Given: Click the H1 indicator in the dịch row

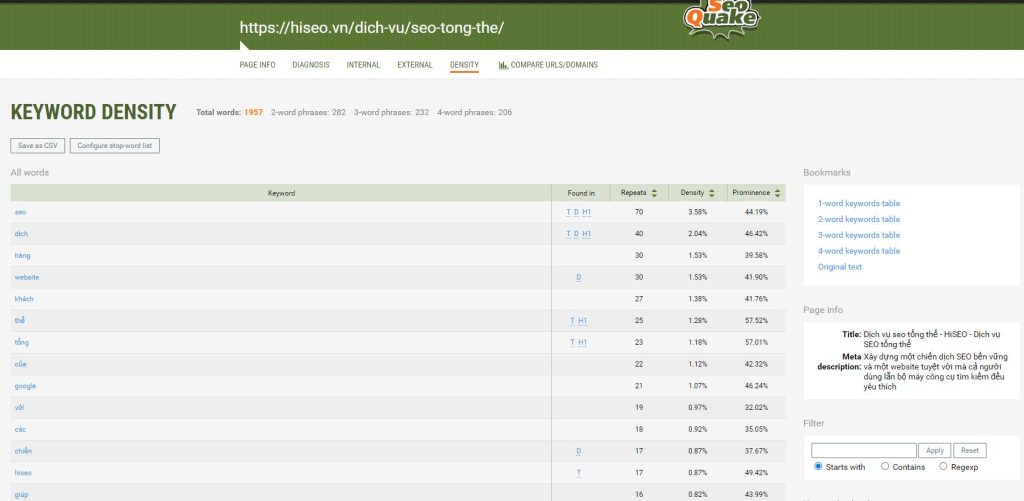Looking at the screenshot, I should click(x=587, y=234).
